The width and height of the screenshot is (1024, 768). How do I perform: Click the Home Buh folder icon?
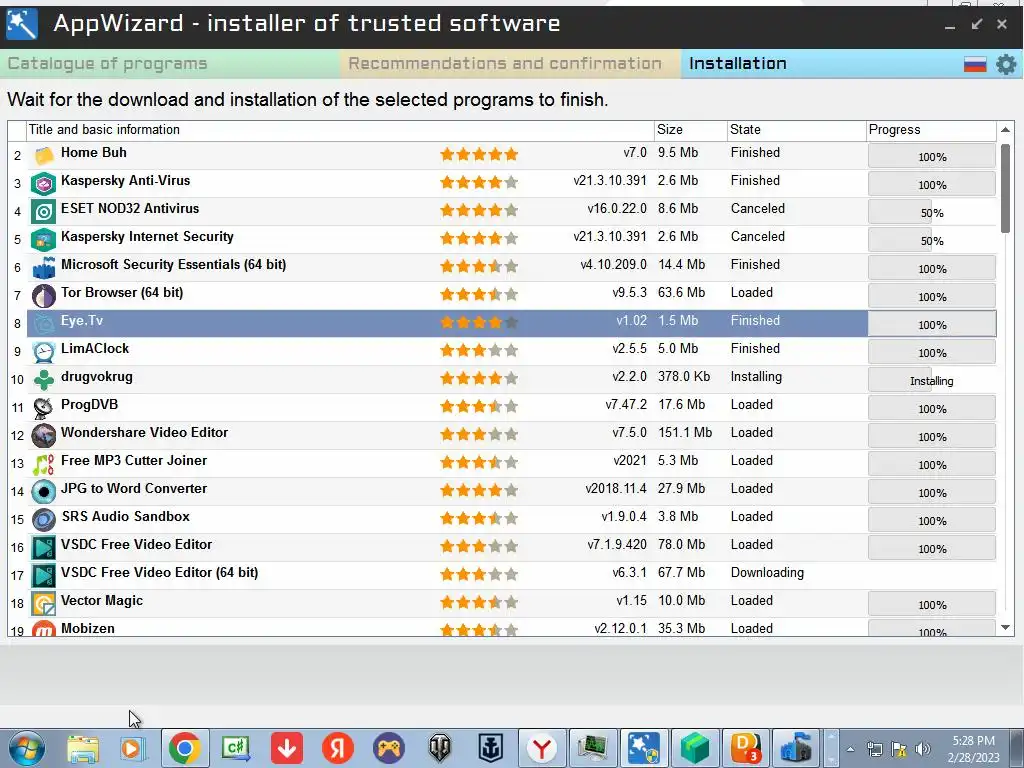click(x=44, y=155)
